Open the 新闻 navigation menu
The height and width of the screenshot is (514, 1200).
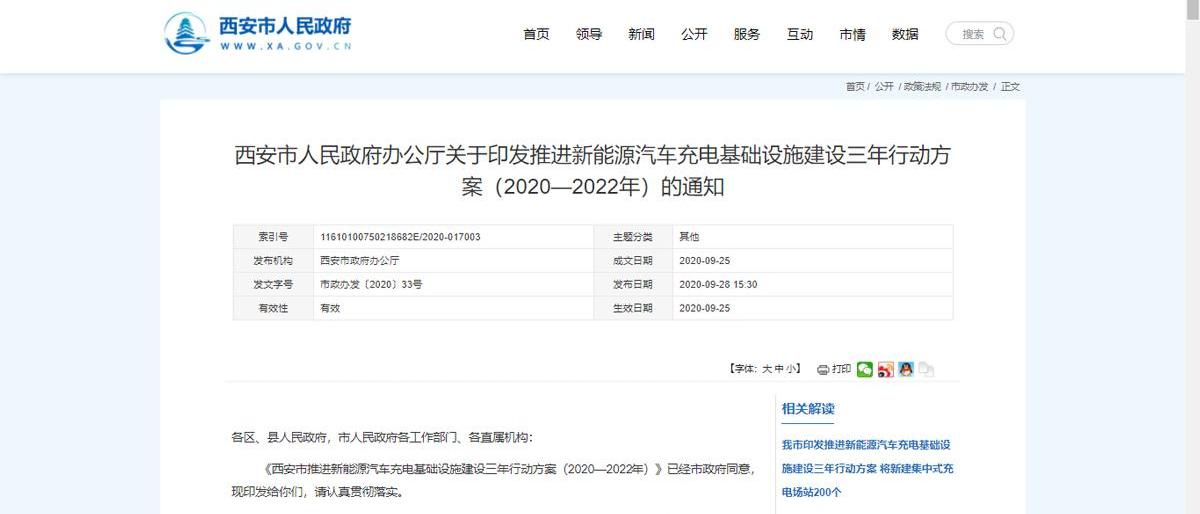641,34
